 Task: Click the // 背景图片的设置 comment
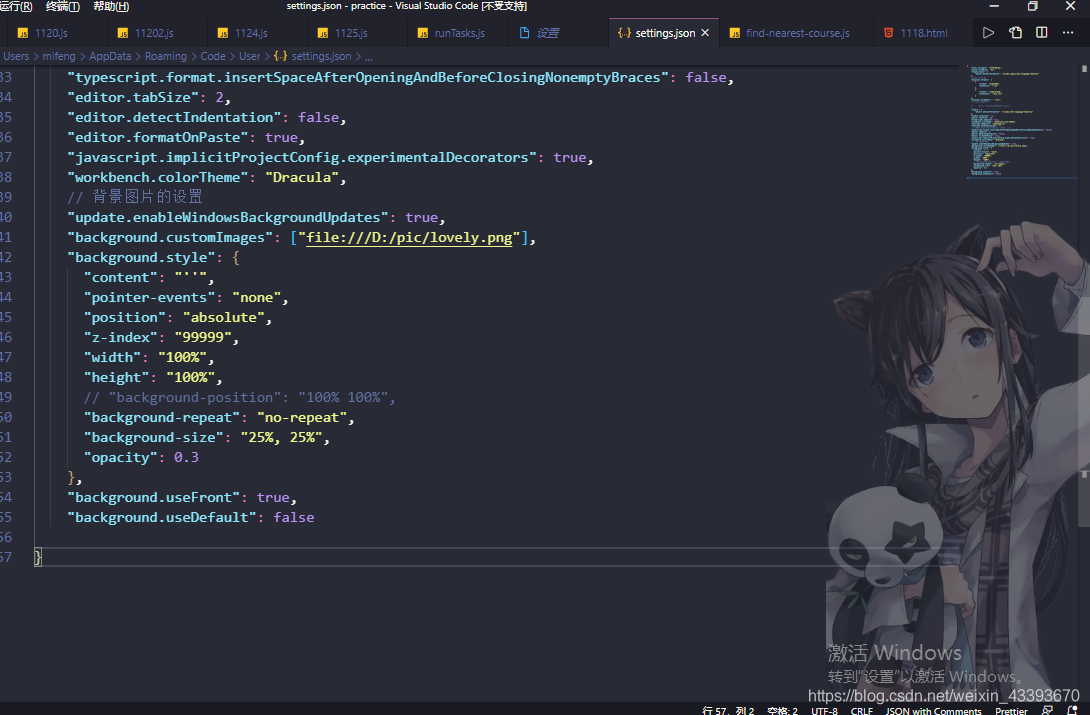point(135,197)
